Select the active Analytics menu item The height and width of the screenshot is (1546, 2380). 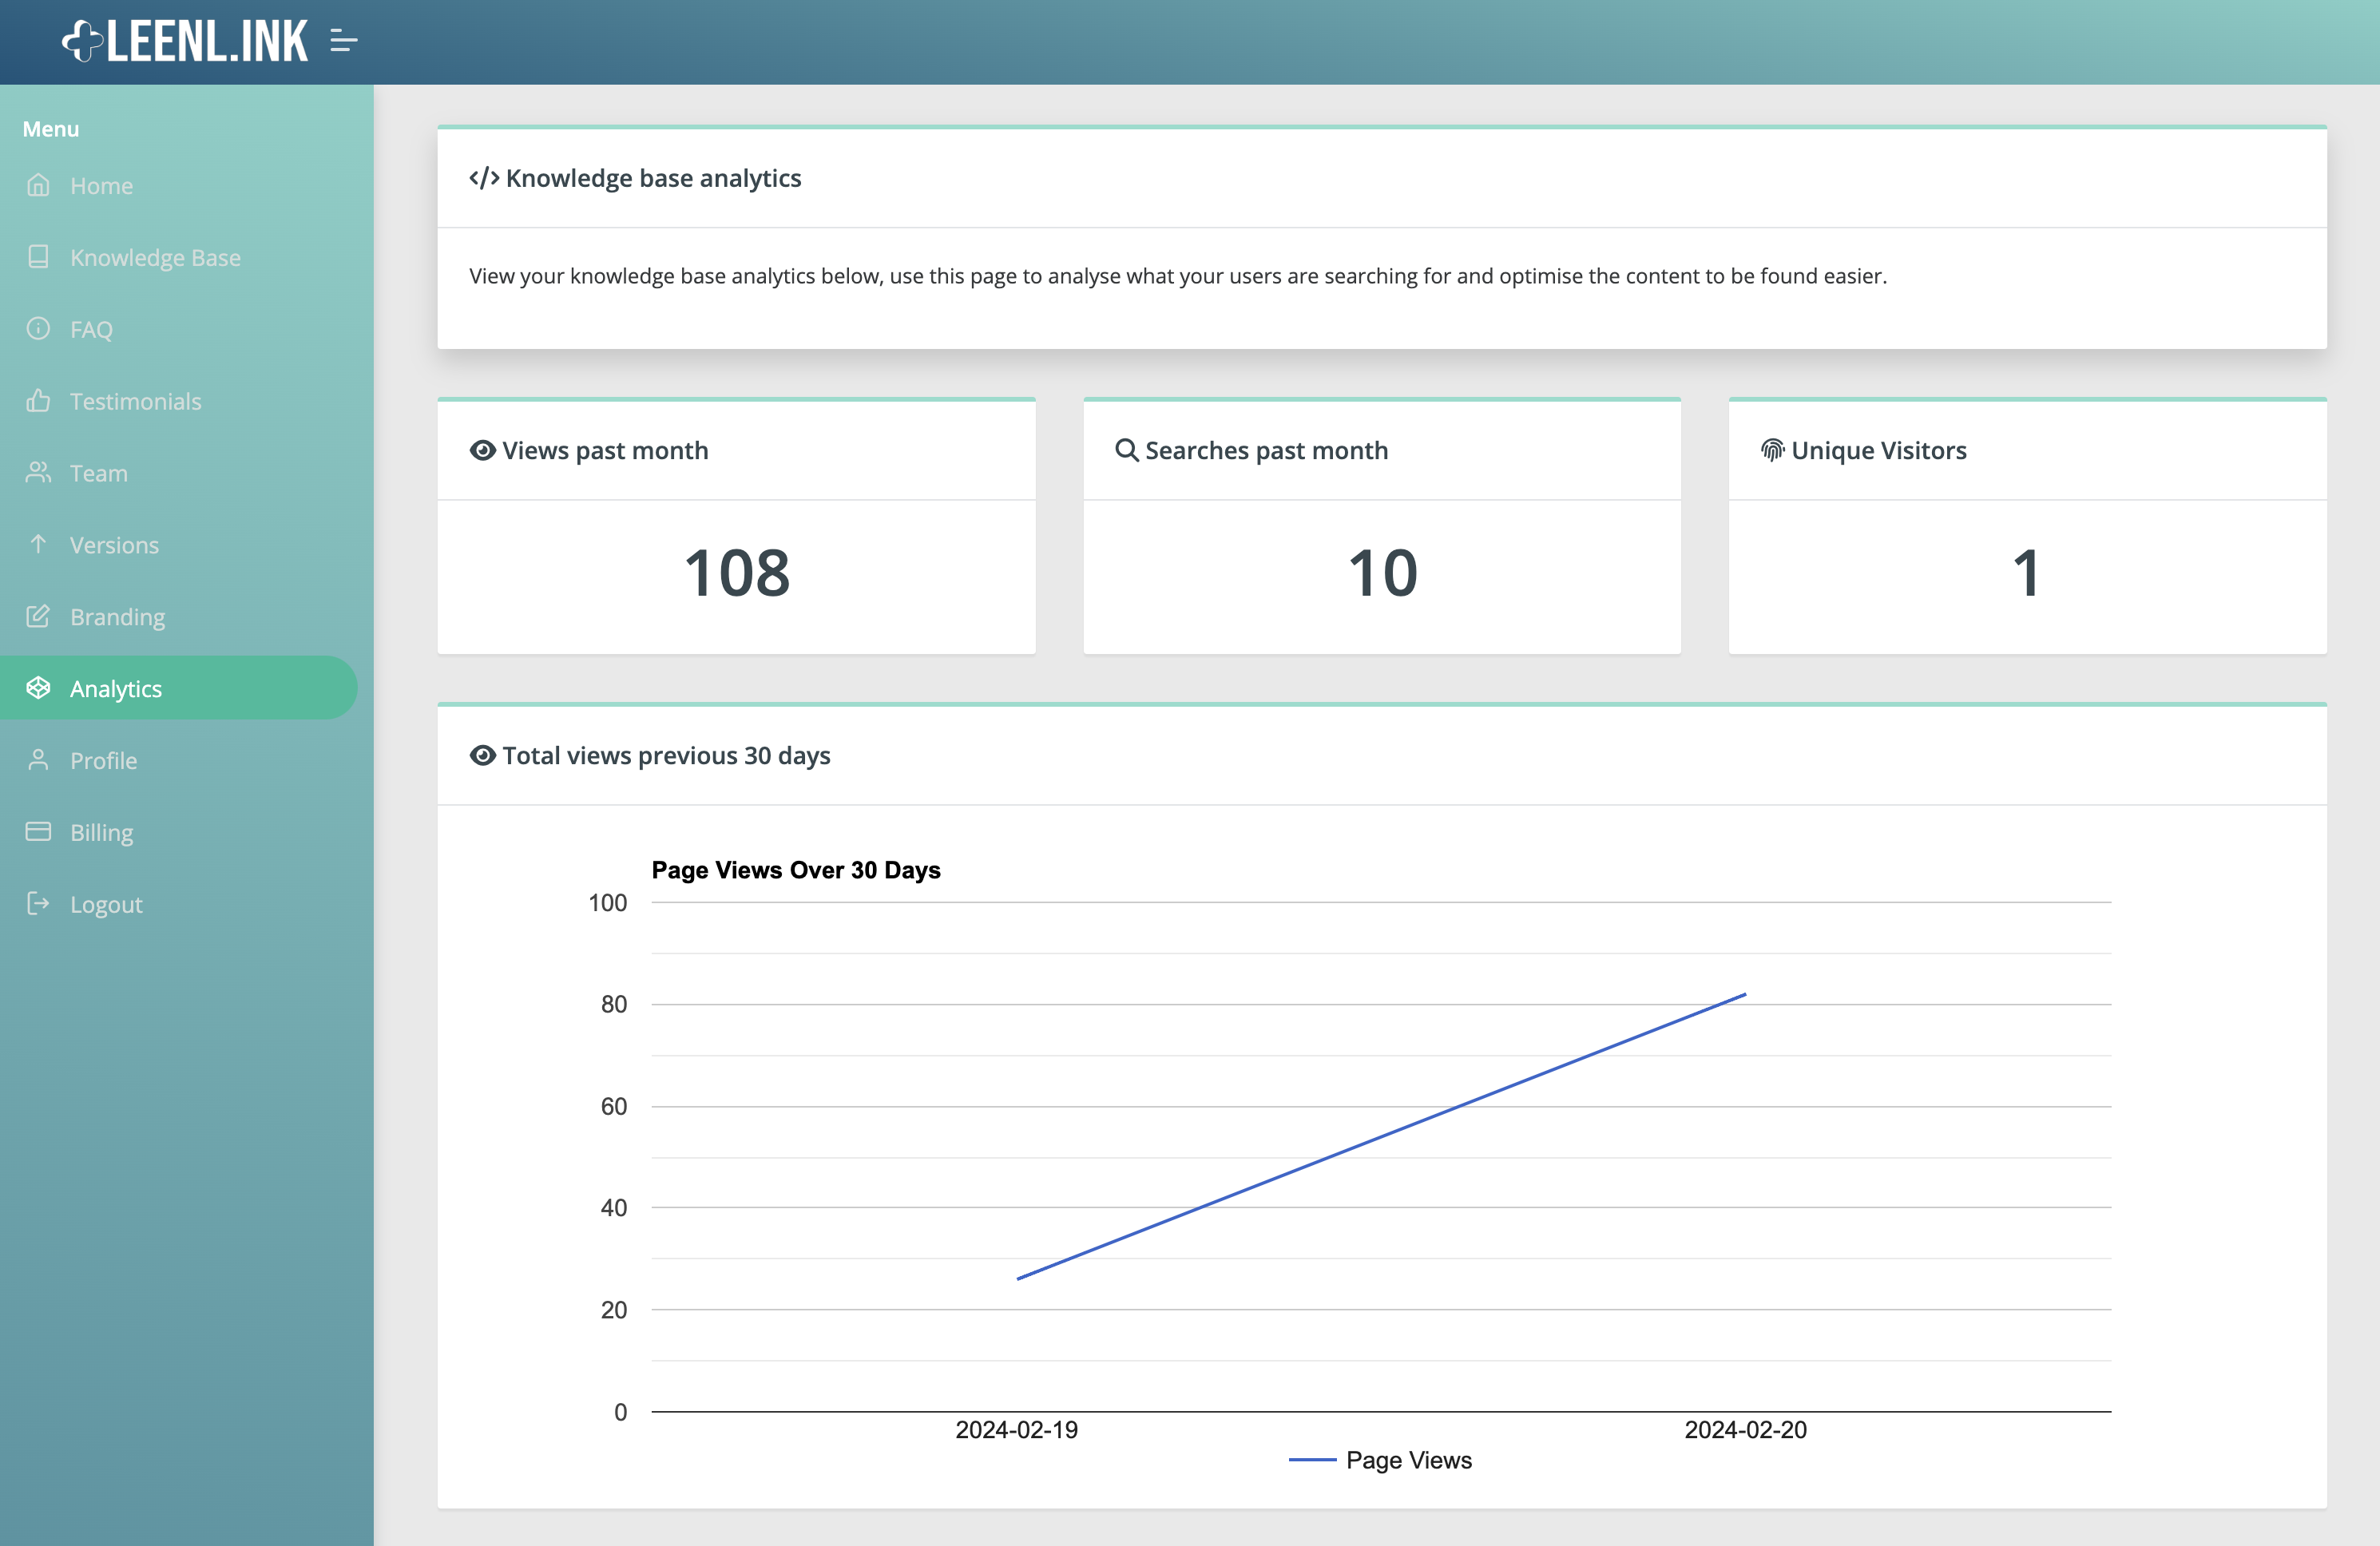(x=178, y=688)
